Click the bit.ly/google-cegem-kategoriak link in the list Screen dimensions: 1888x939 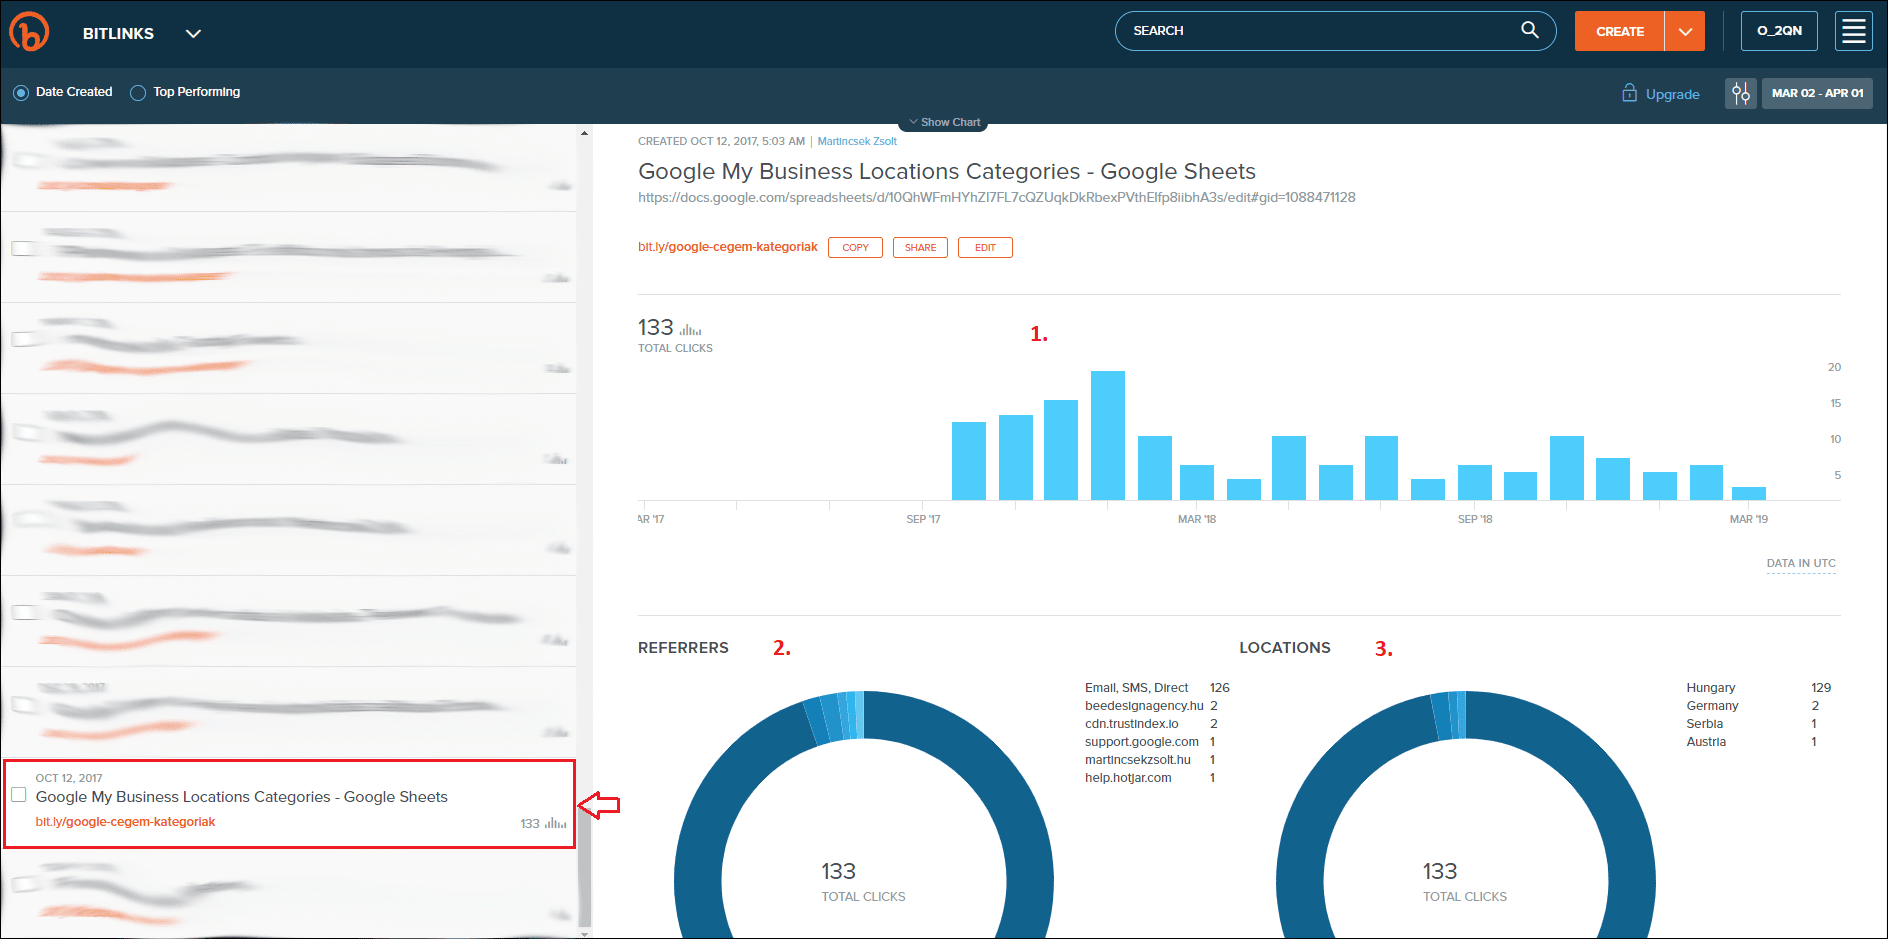(125, 822)
